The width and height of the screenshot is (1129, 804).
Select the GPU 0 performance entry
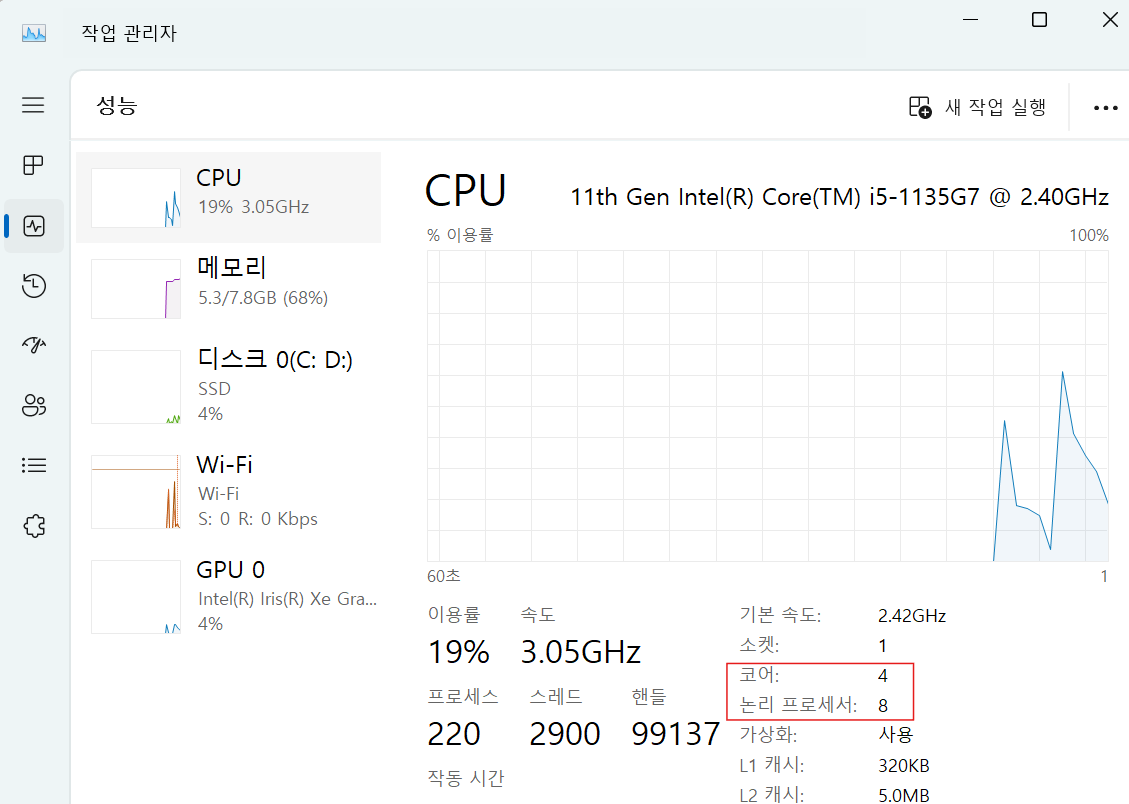pos(228,597)
